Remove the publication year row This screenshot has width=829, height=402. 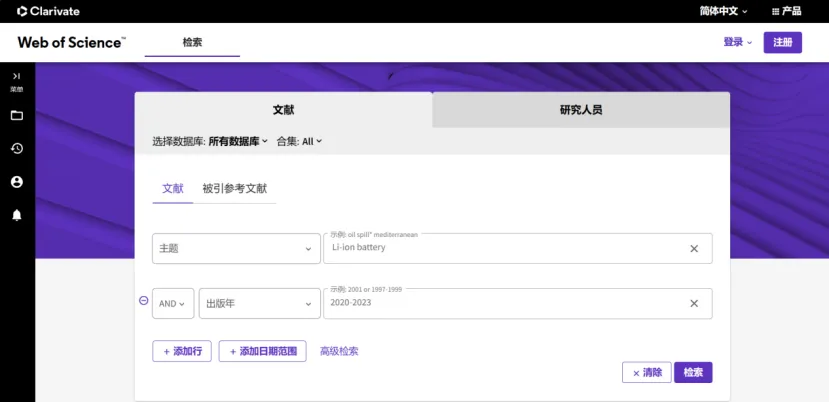pos(143,300)
